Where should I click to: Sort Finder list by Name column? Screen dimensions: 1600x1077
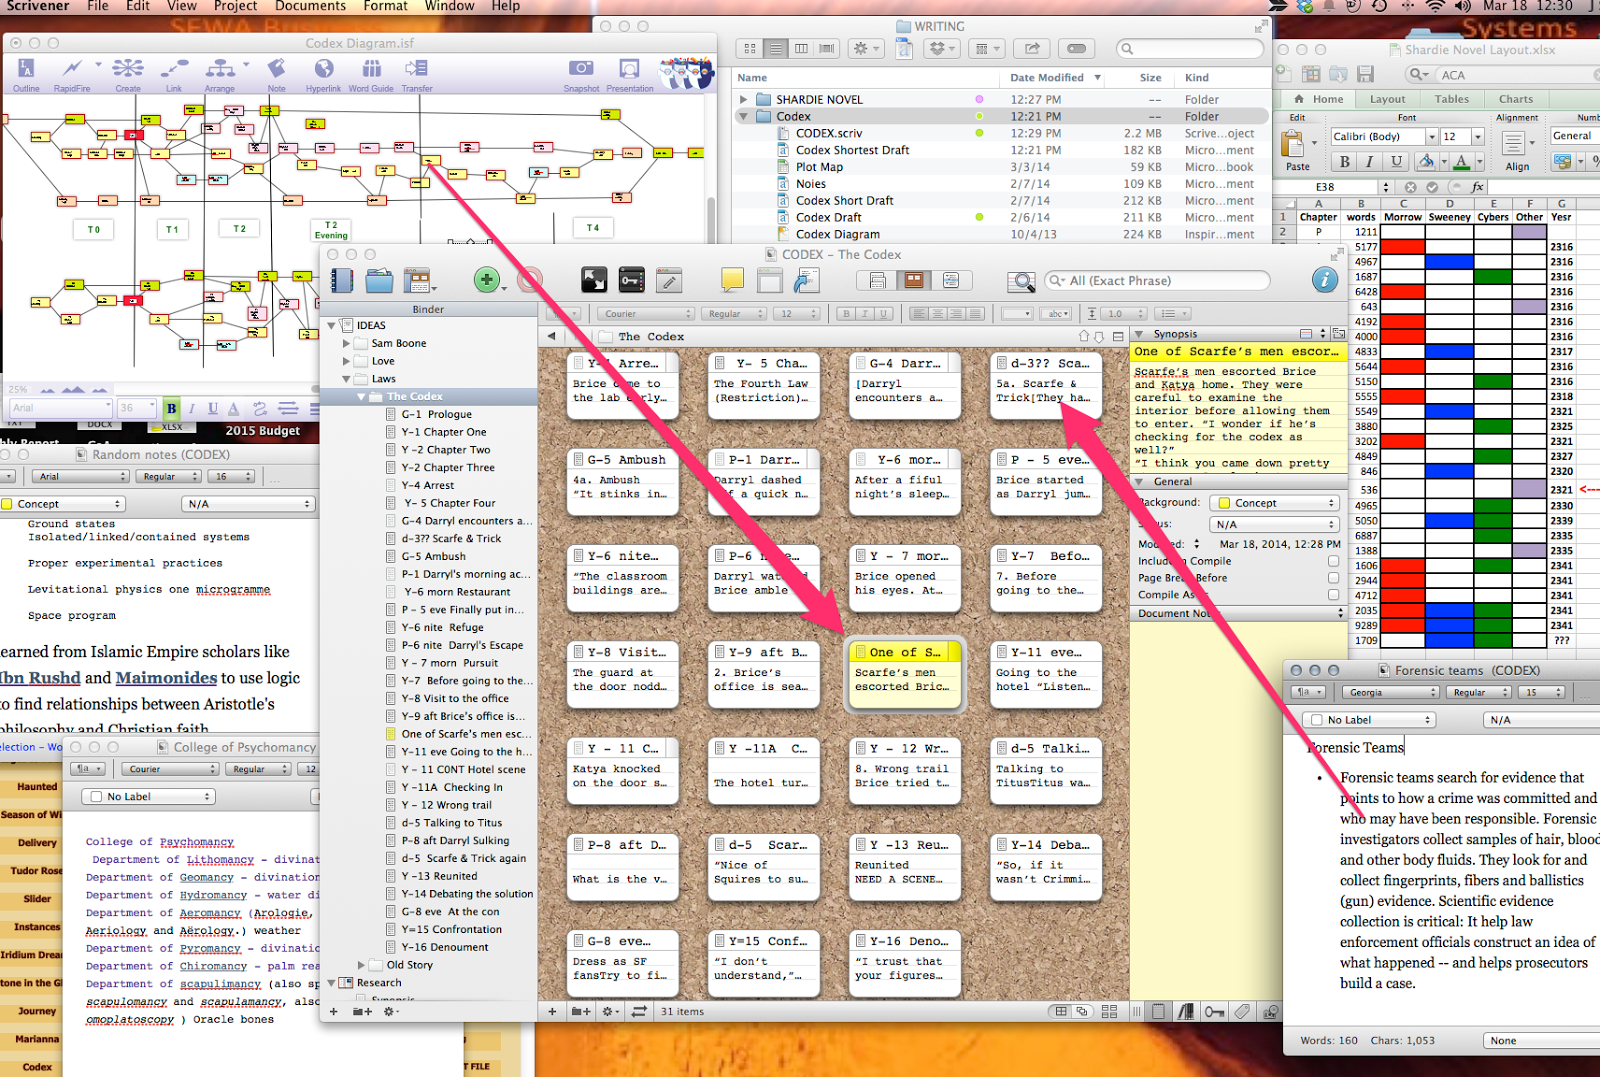pyautogui.click(x=865, y=78)
